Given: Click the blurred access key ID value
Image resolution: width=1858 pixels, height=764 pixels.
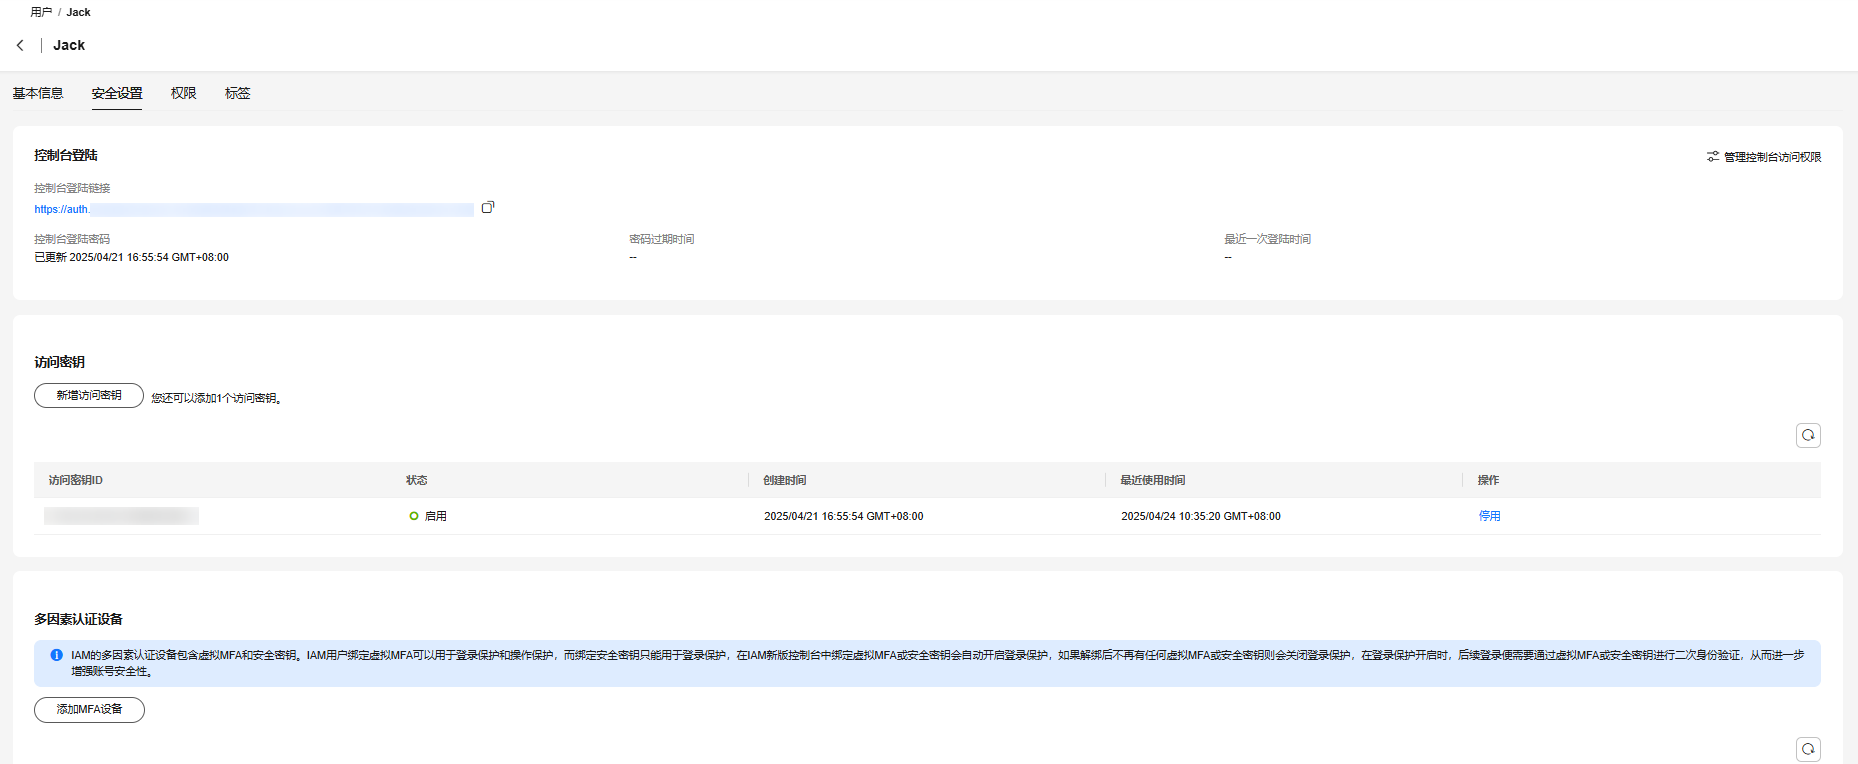Looking at the screenshot, I should tap(121, 516).
